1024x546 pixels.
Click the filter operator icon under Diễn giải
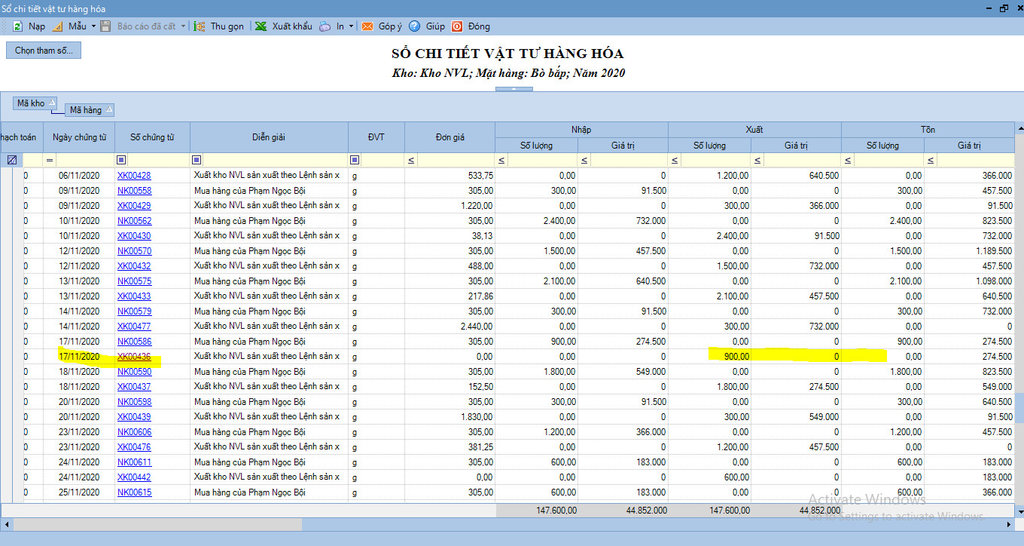point(197,160)
